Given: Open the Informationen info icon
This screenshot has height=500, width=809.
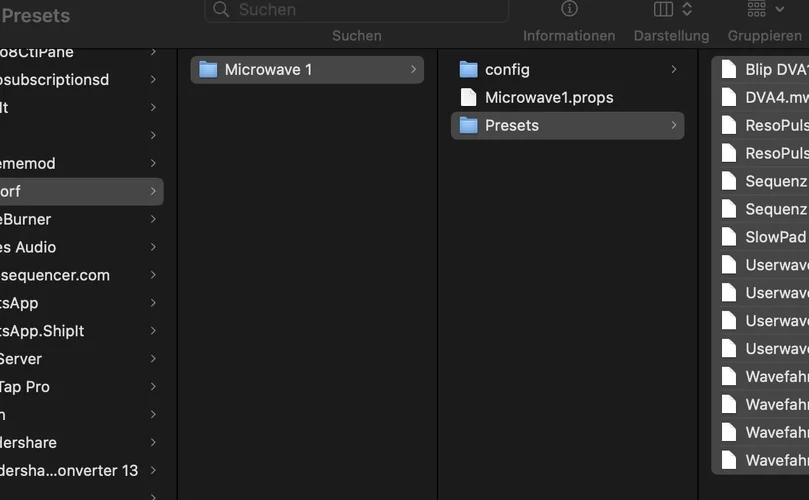Looking at the screenshot, I should 569,8.
